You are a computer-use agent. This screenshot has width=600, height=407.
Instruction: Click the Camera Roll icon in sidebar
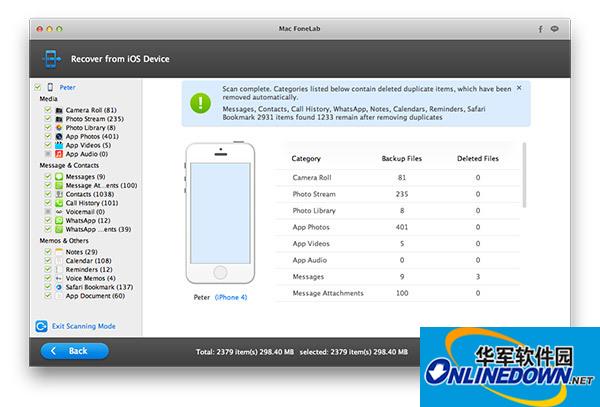59,110
